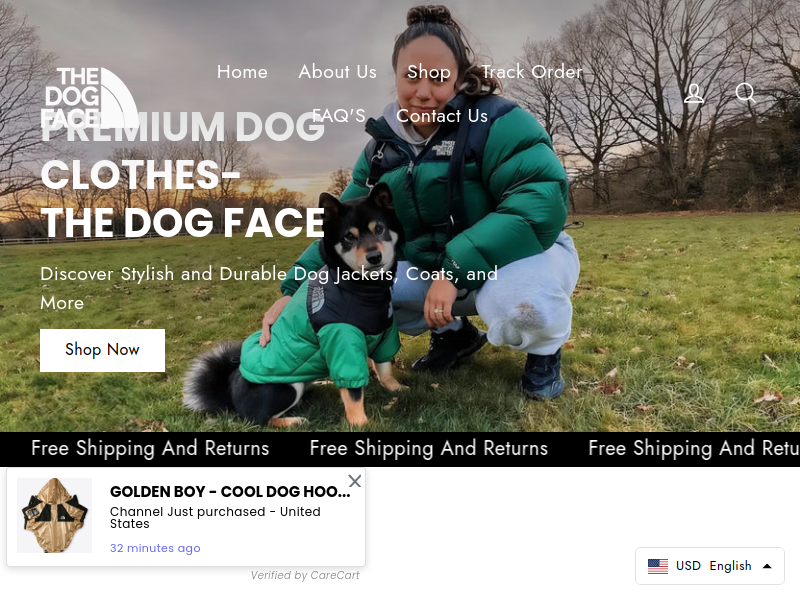Open the account login icon

(x=694, y=93)
